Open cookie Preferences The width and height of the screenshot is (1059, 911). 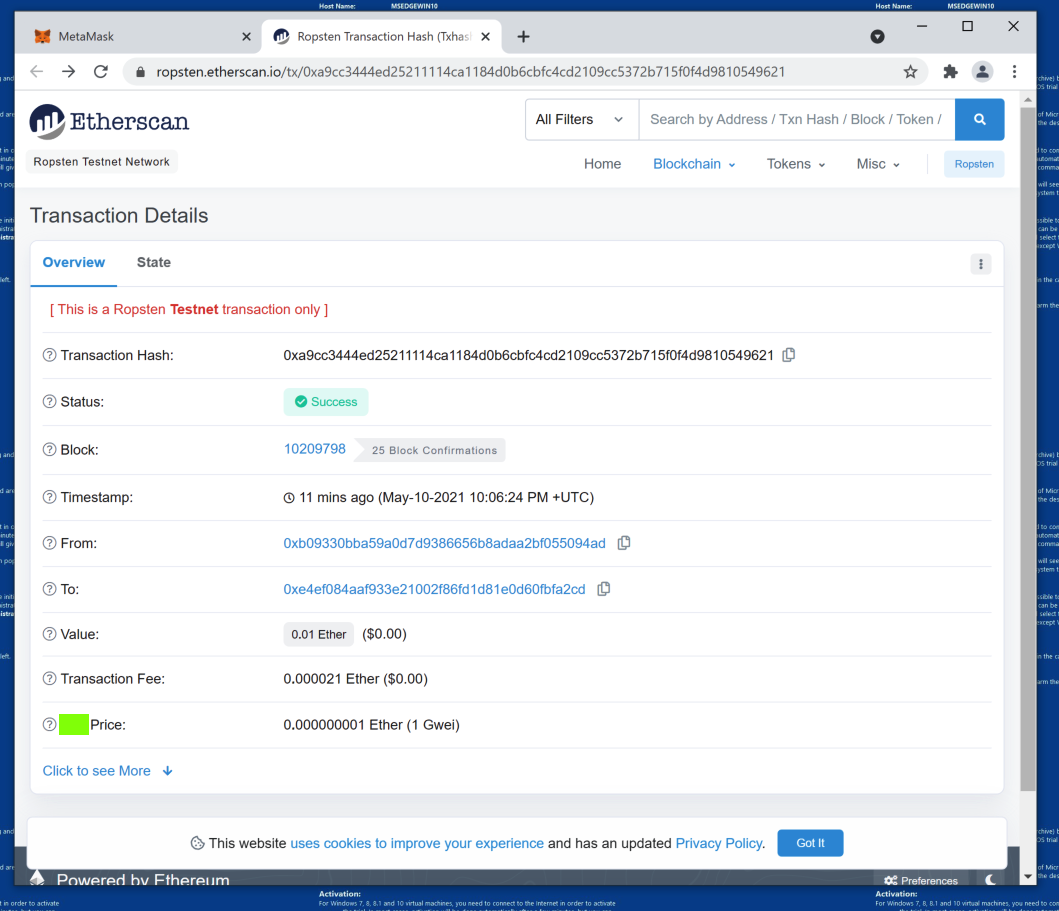[921, 881]
